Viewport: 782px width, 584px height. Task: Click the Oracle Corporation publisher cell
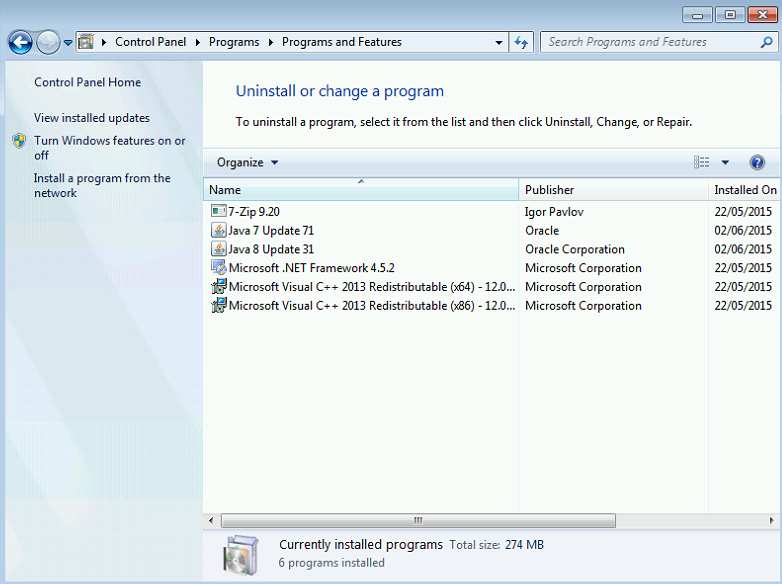(575, 249)
